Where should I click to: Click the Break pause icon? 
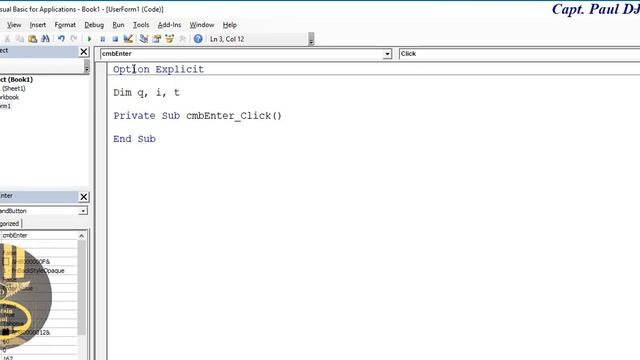(102, 39)
